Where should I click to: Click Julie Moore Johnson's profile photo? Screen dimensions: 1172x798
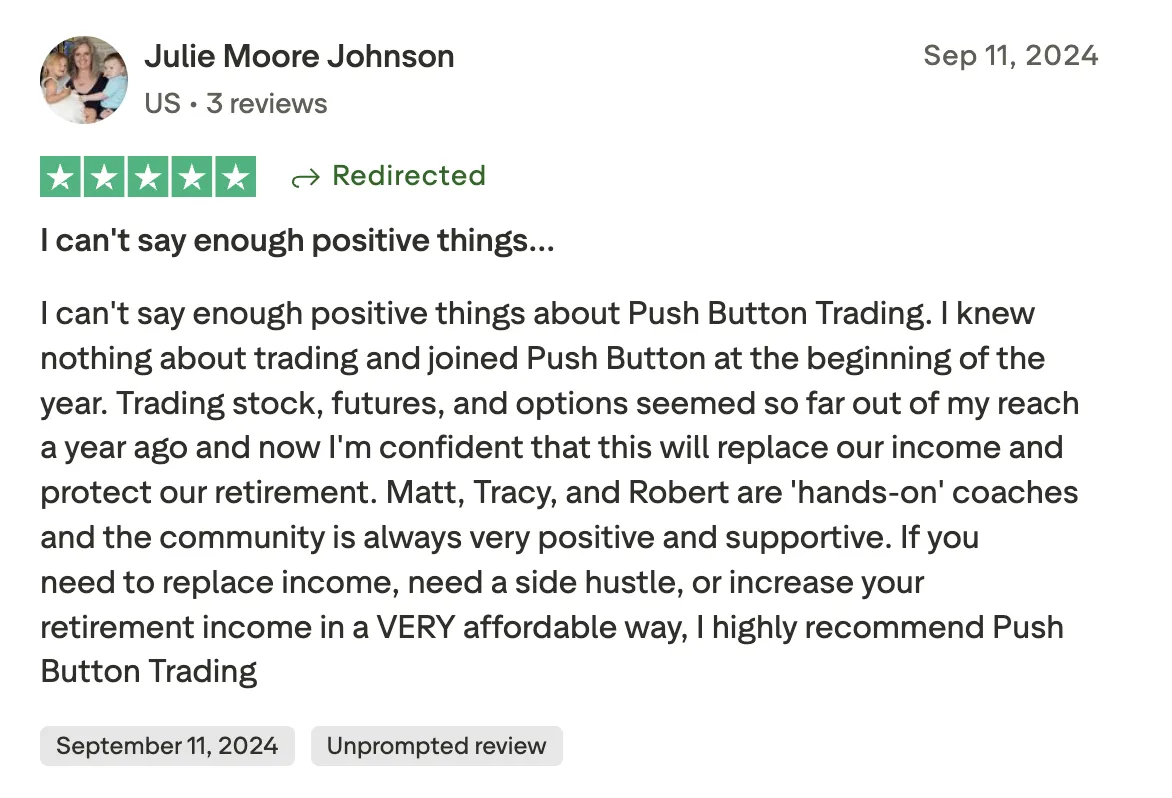click(84, 80)
